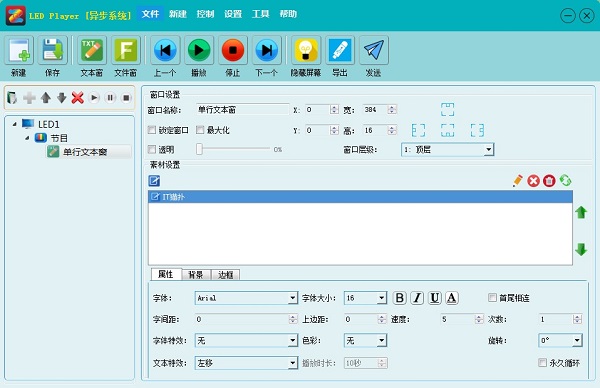This screenshot has height=388, width=600.
Task: Click the 发送 paper-plane send icon
Action: tap(373, 50)
